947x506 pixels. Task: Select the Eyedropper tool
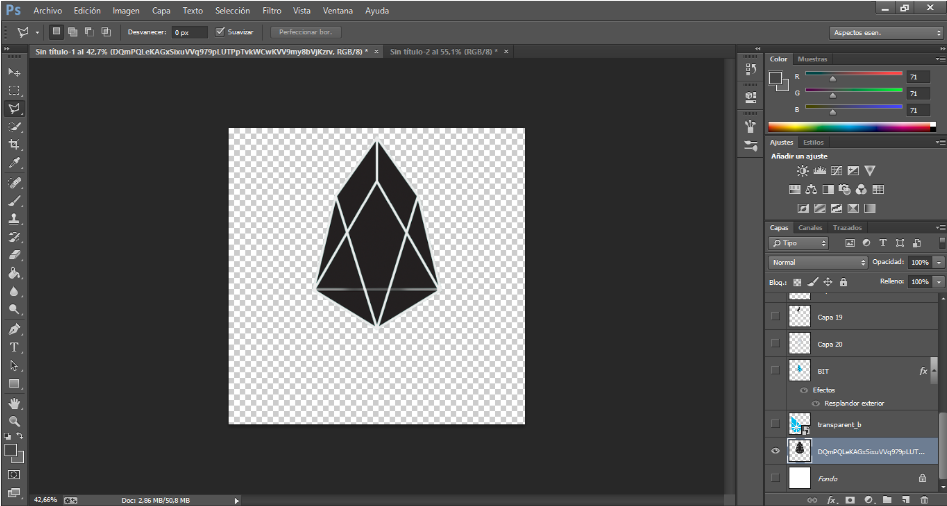pos(14,163)
